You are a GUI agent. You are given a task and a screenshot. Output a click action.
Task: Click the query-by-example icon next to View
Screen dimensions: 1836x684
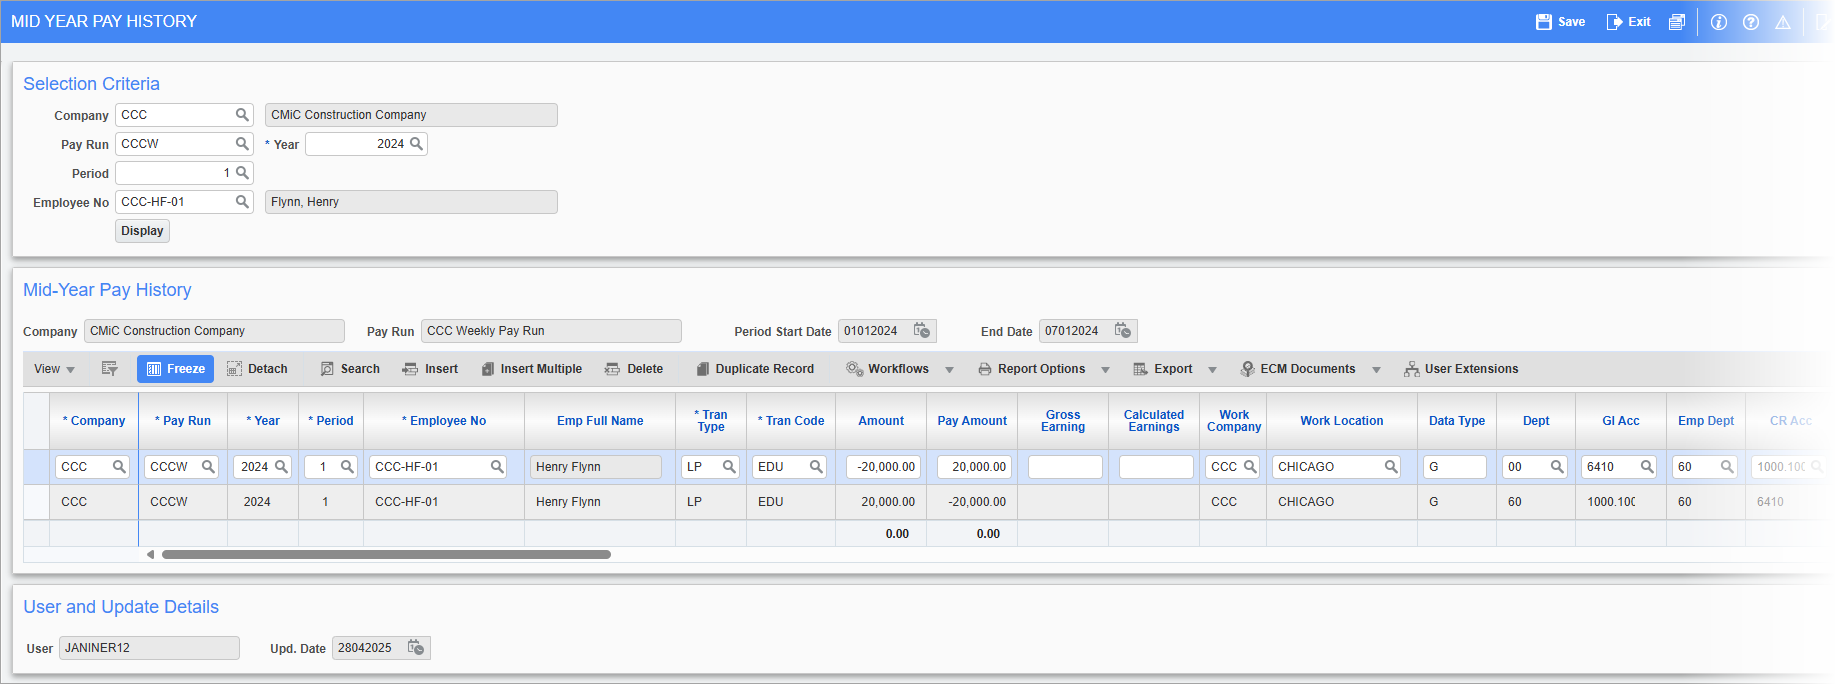(110, 369)
